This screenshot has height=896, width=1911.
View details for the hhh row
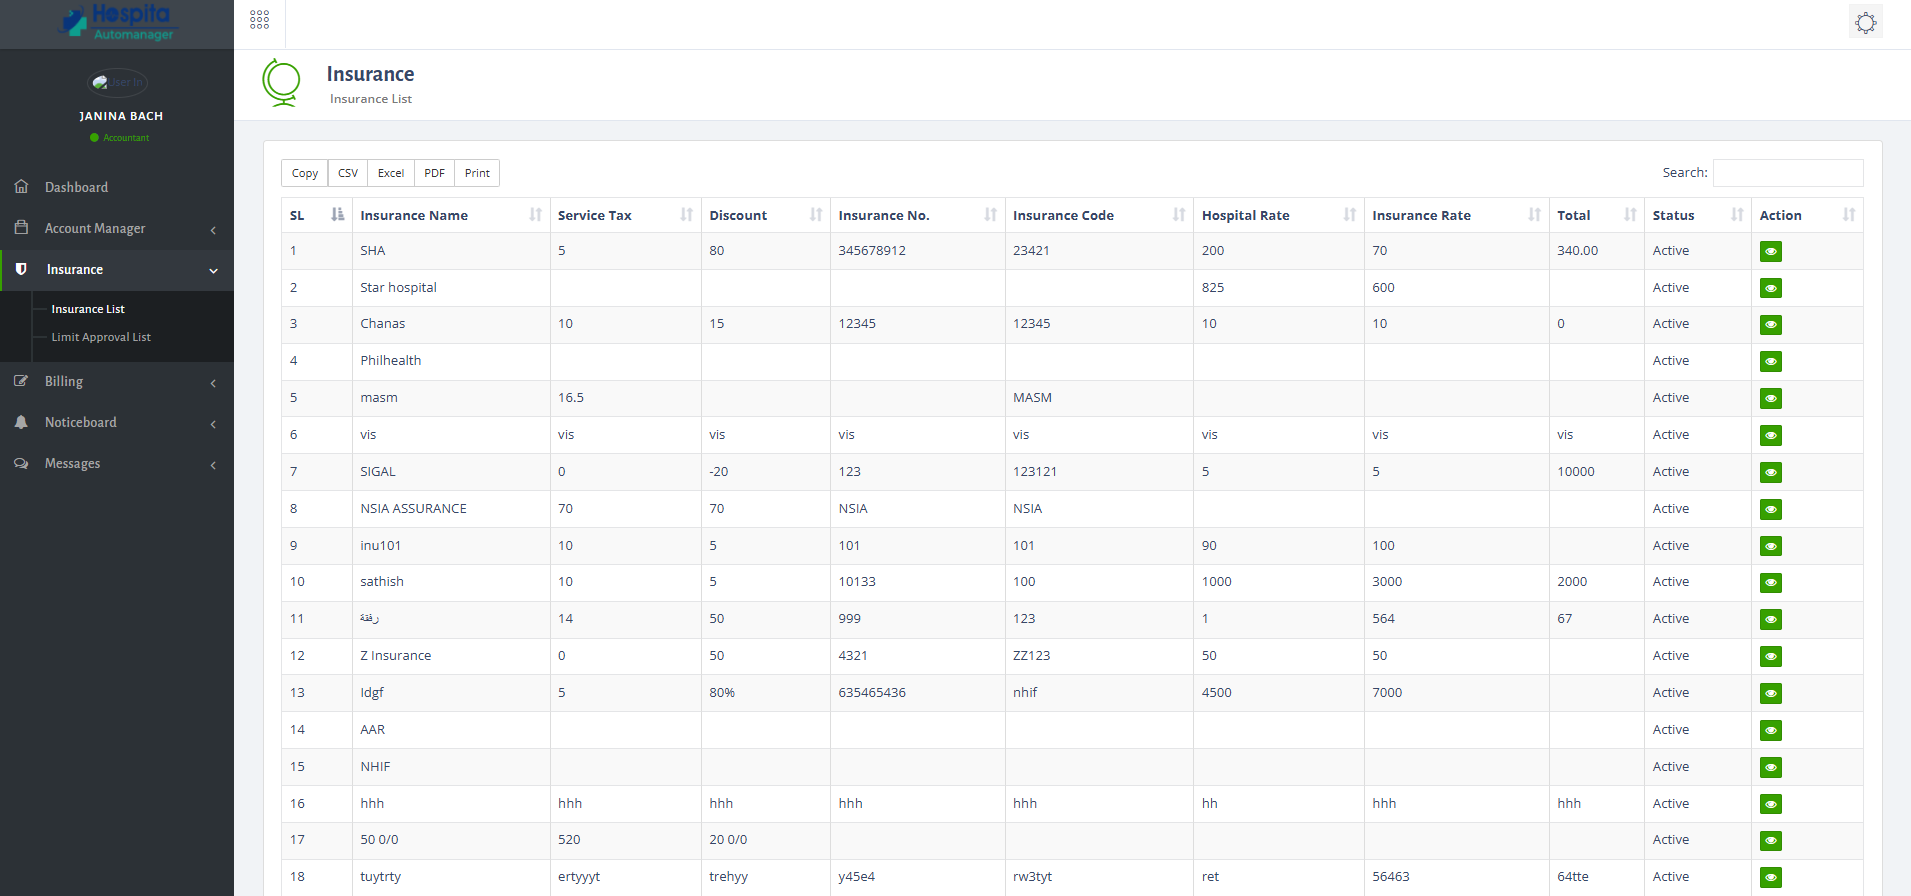tap(1771, 805)
